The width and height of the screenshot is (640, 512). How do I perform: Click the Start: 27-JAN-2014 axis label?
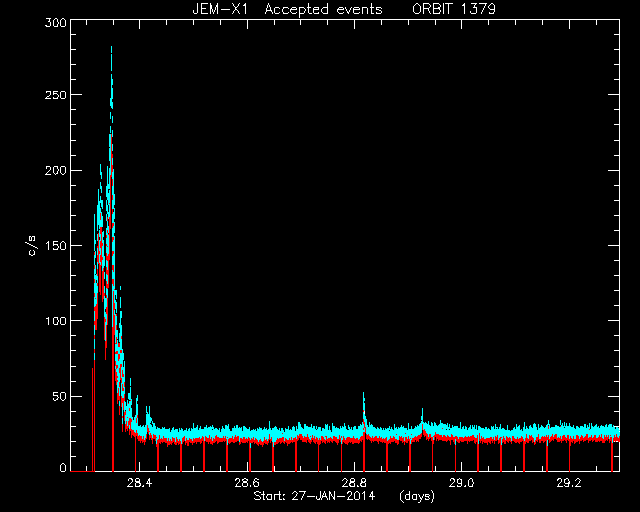tap(314, 496)
